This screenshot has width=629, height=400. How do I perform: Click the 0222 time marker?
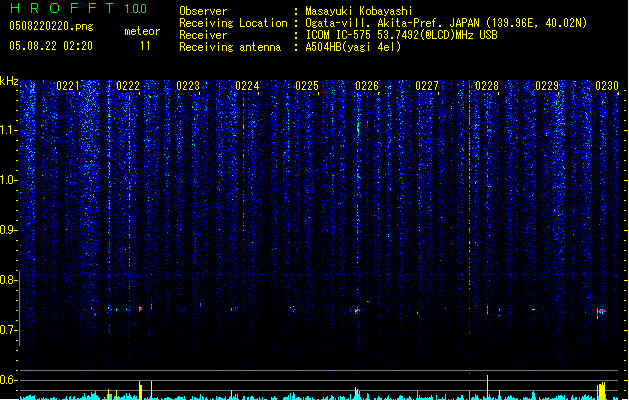tap(128, 86)
